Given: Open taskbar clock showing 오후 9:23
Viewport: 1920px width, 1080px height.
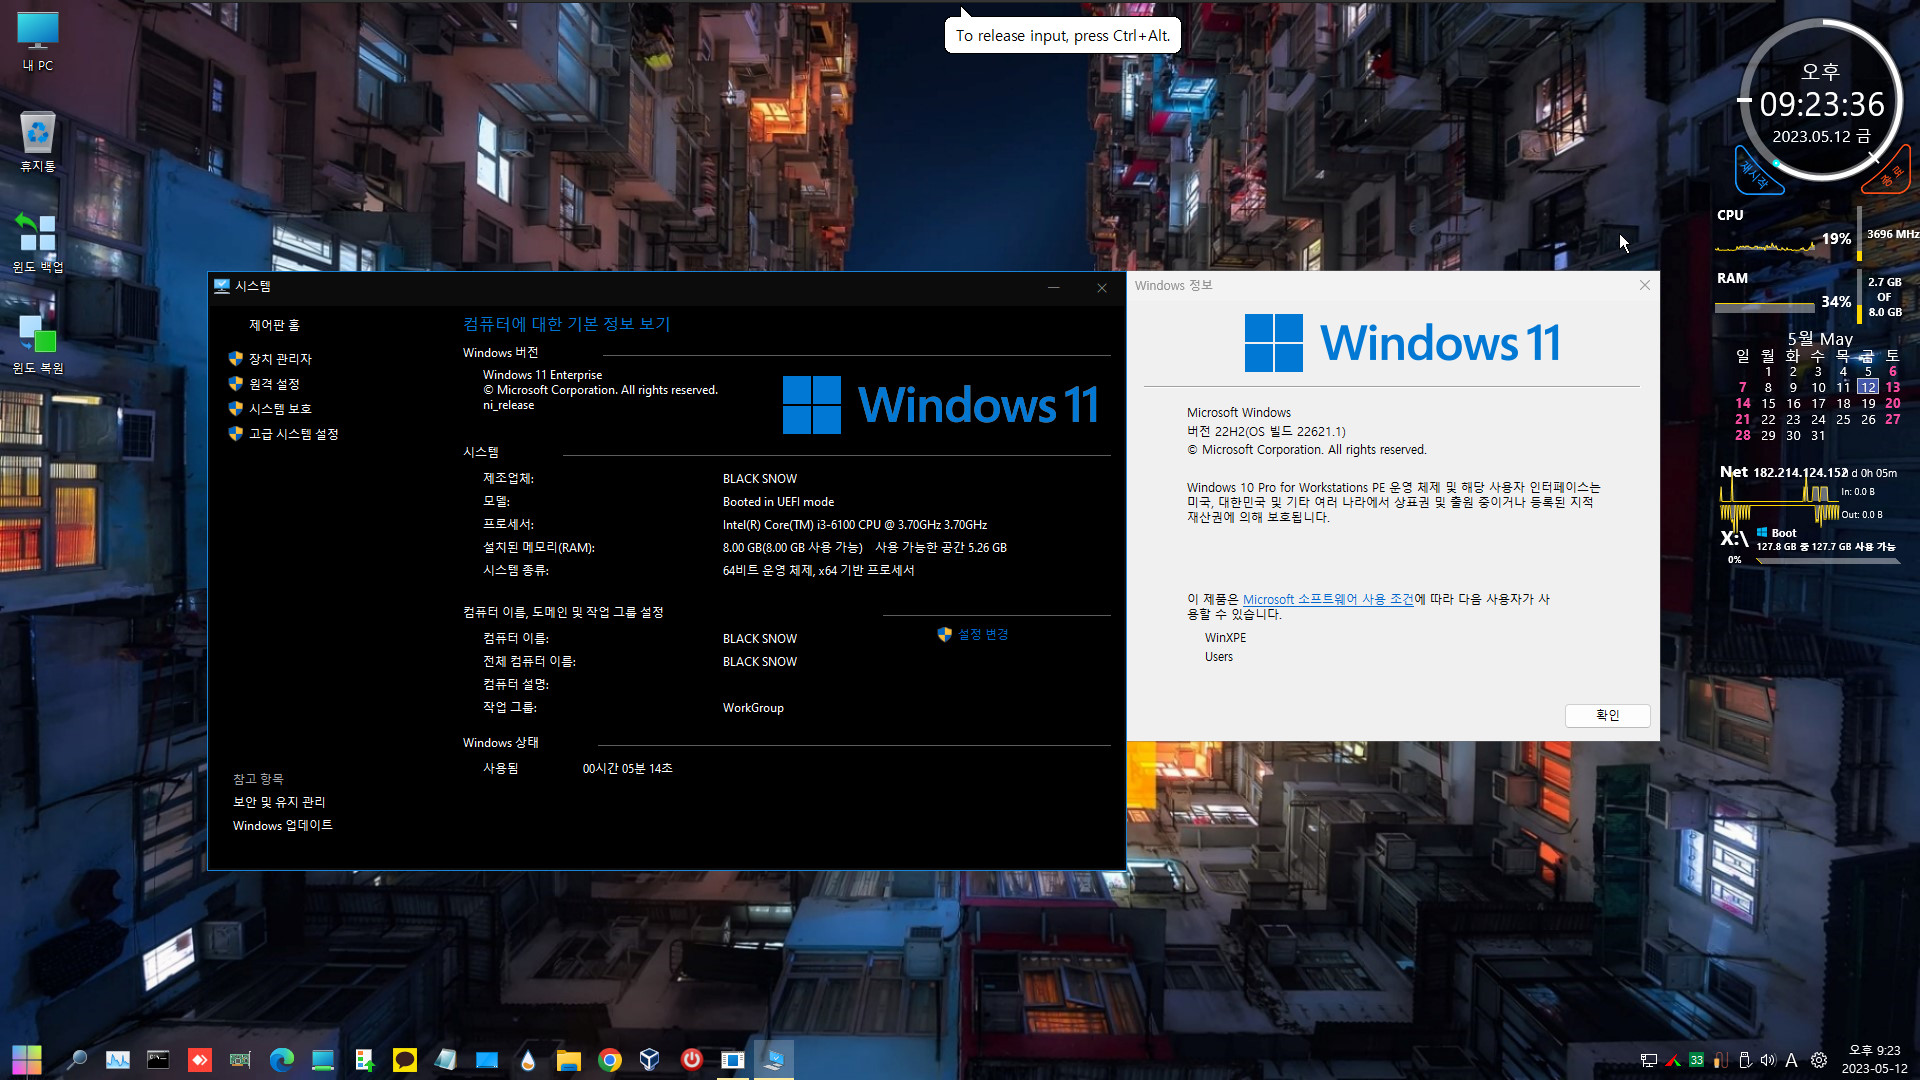Looking at the screenshot, I should (1875, 1059).
